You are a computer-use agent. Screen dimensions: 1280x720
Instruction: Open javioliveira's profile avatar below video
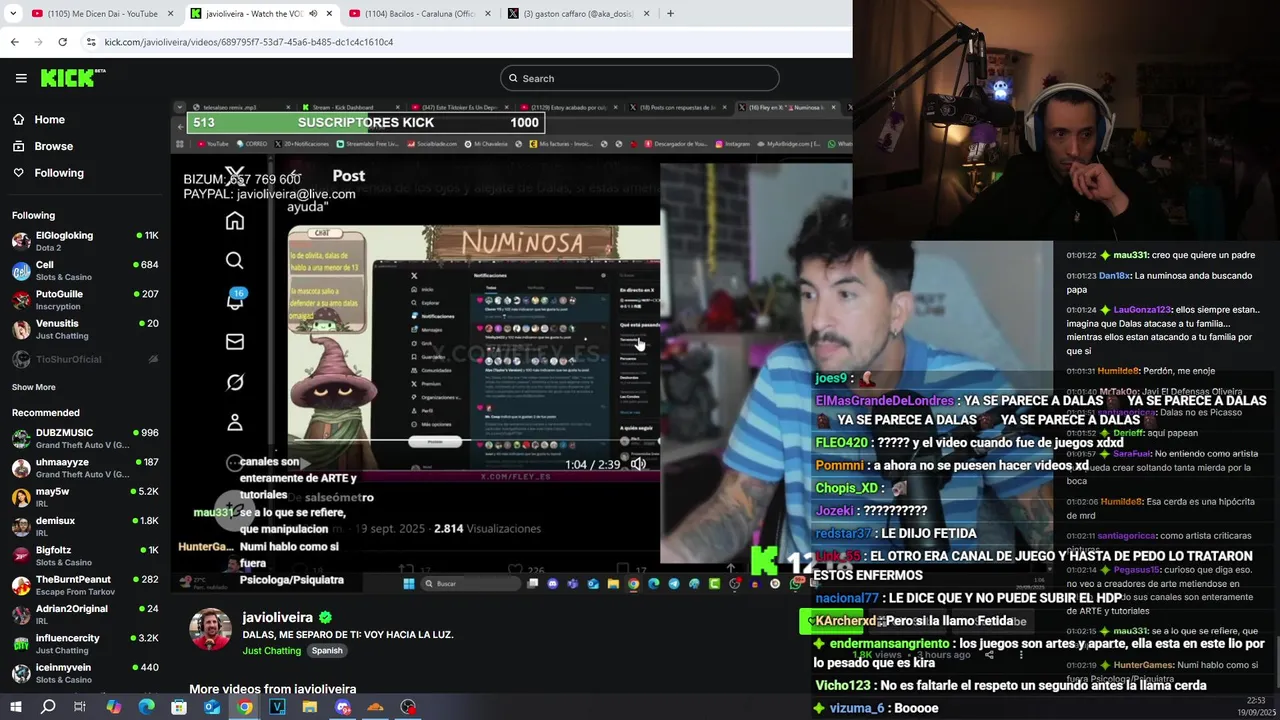point(210,629)
